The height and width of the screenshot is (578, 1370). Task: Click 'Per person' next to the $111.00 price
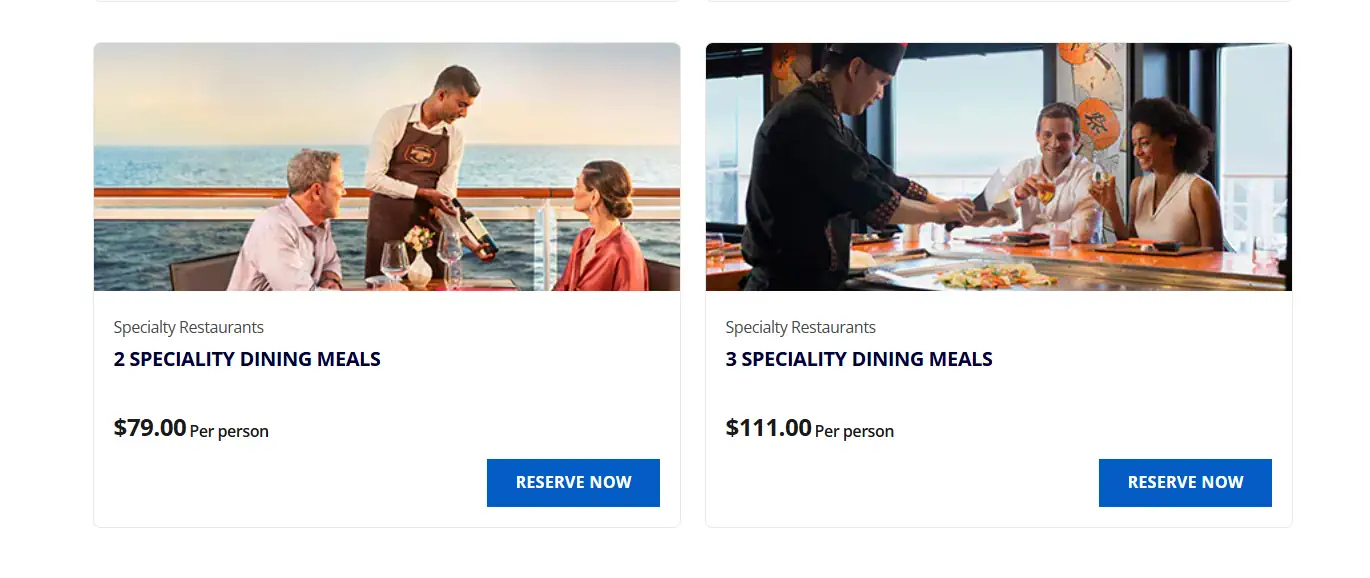[x=854, y=432]
